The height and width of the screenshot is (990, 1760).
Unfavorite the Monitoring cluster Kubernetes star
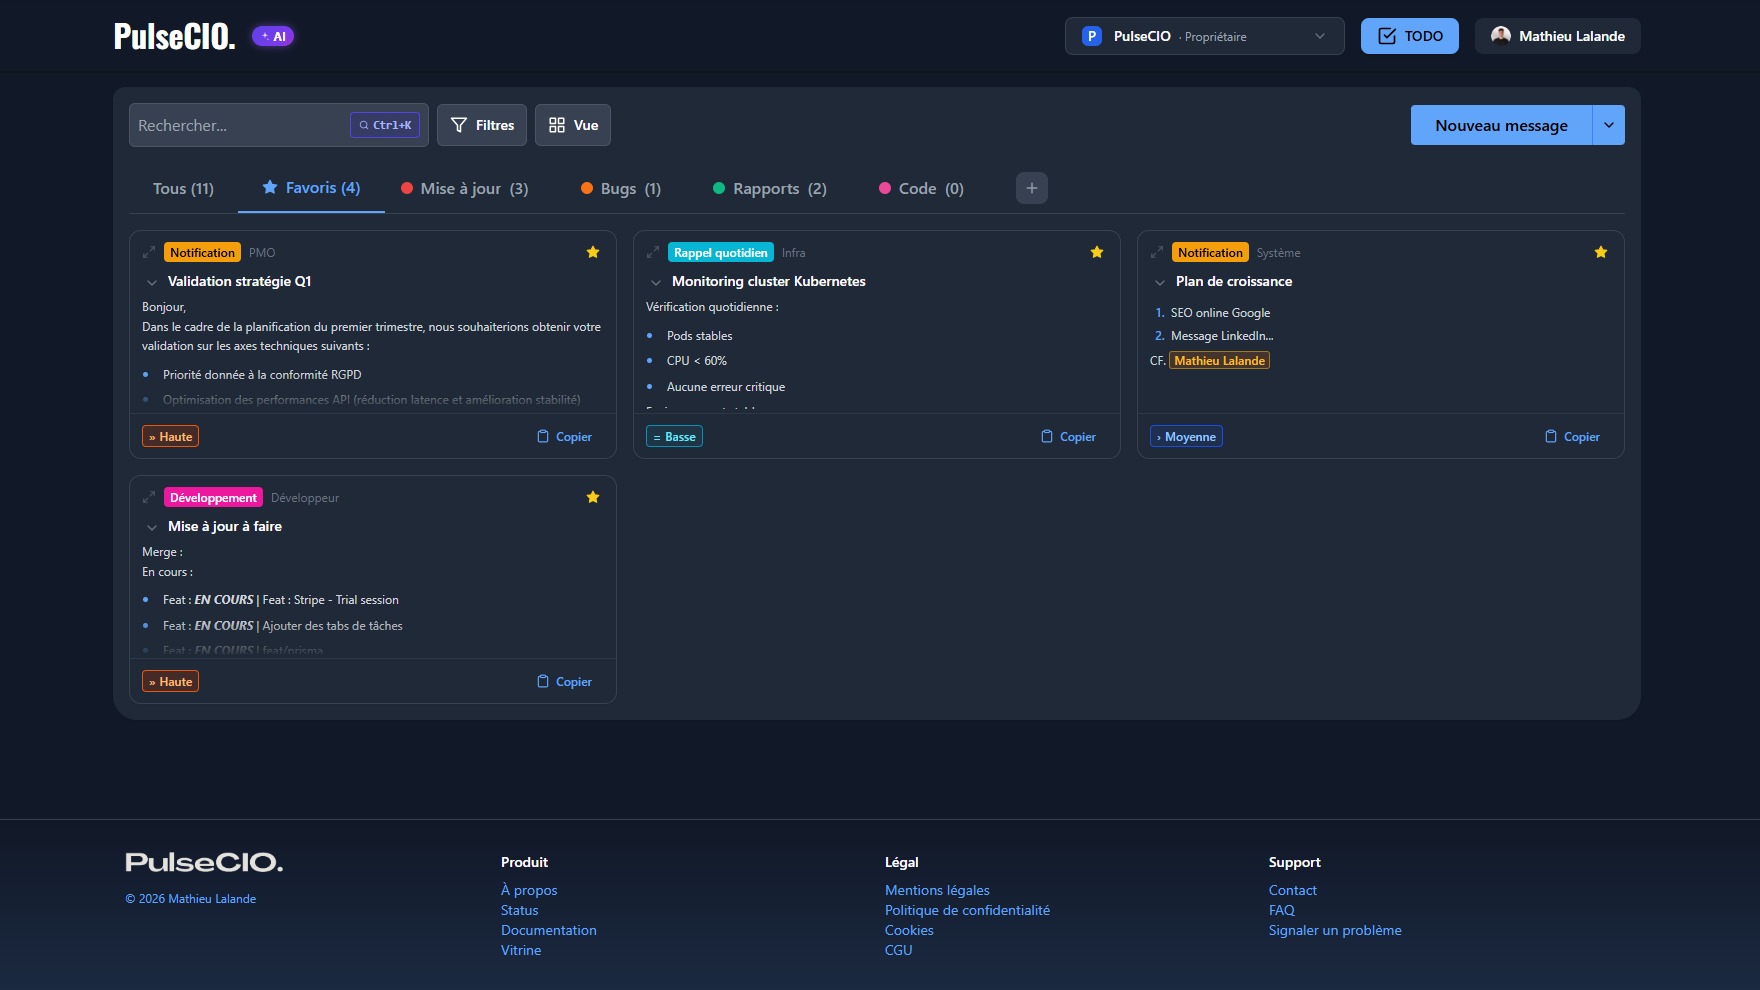(x=1097, y=252)
